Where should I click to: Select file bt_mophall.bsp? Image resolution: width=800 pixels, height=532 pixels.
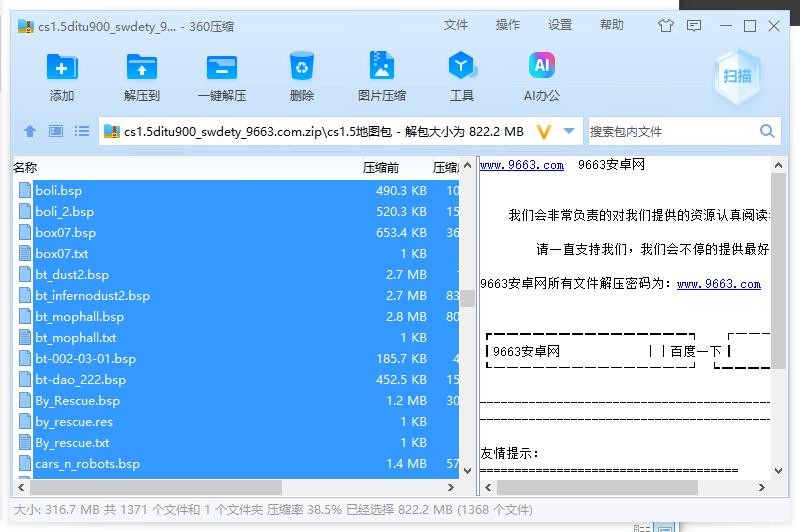pos(246,317)
